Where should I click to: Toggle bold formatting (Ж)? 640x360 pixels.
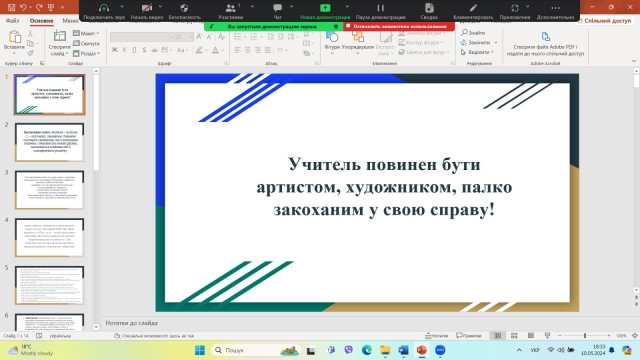(114, 50)
